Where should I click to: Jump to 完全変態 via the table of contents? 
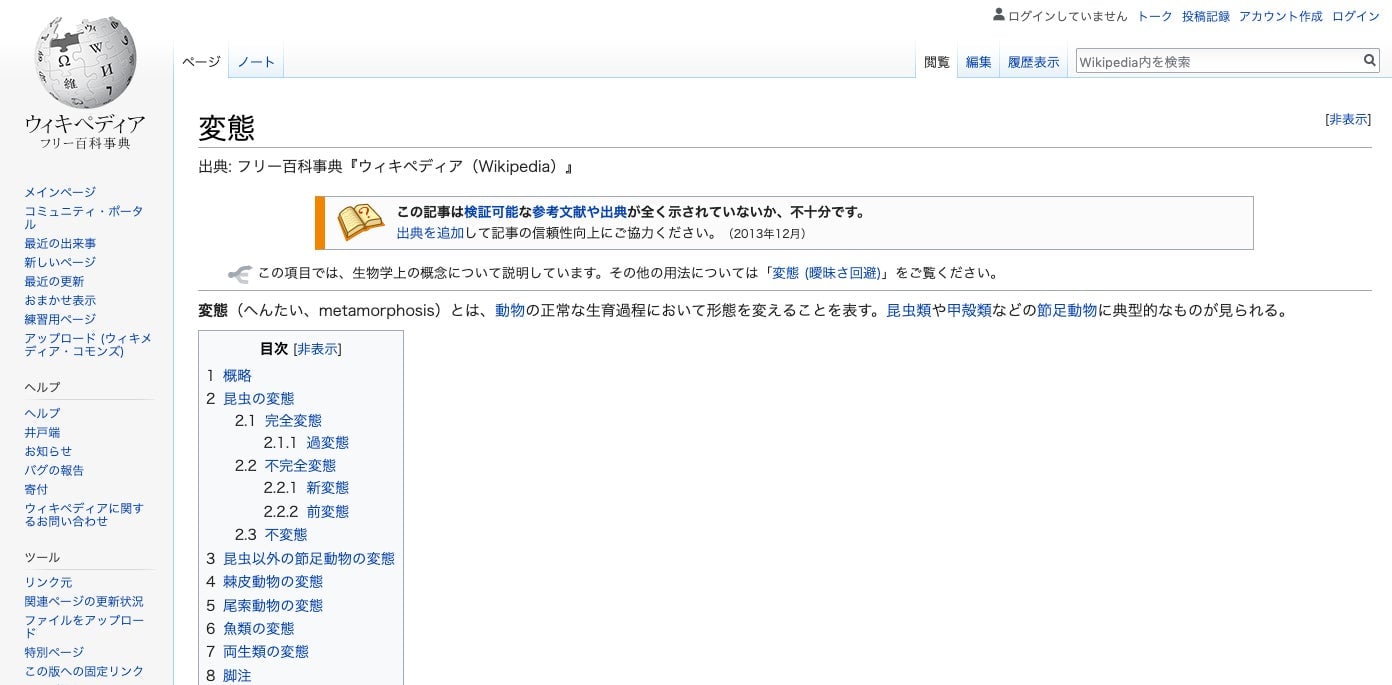[293, 420]
